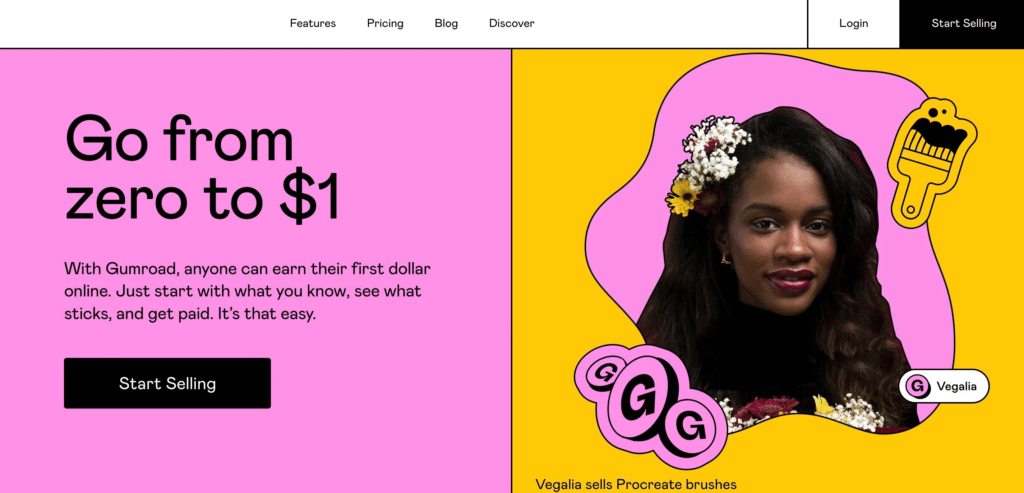
Task: Open the Features menu item
Action: coord(313,24)
